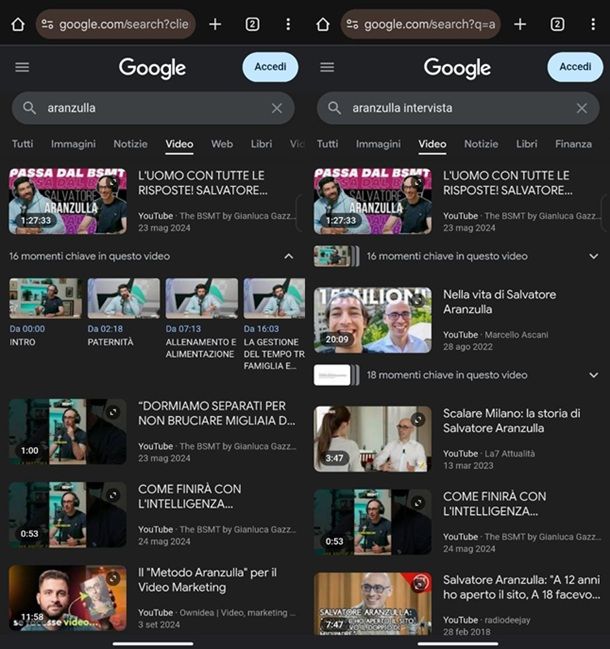610x649 pixels.
Task: Open 'A 12 anni ho aperto il sito' result
Action: [521, 587]
